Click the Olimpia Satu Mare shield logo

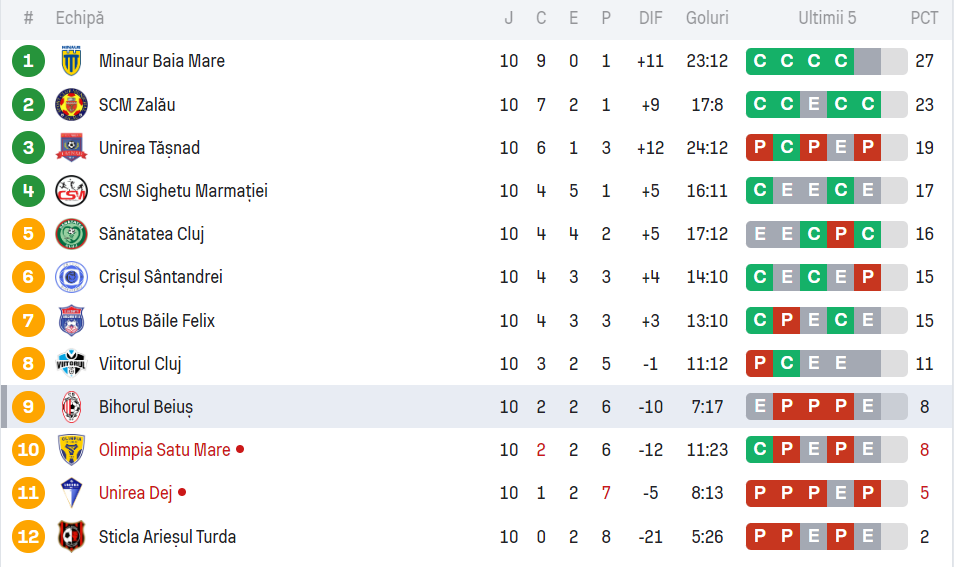71,450
